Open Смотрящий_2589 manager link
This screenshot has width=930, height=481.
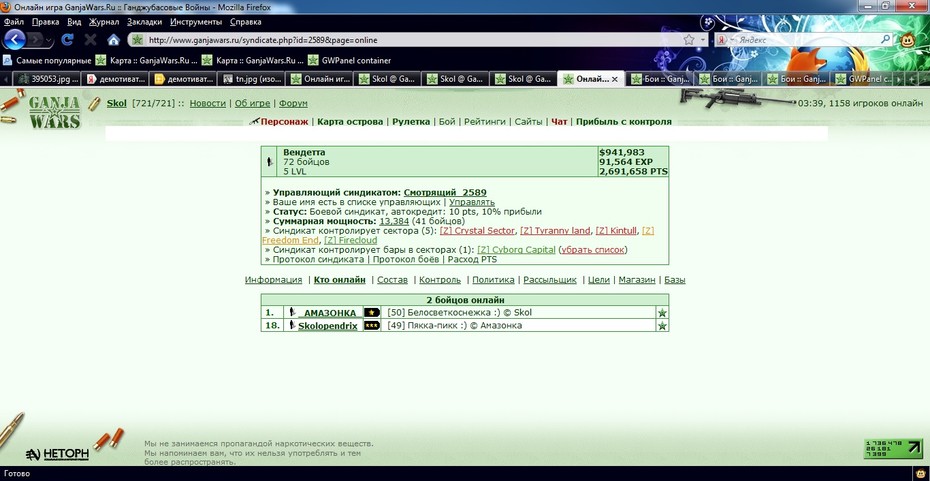click(x=445, y=193)
